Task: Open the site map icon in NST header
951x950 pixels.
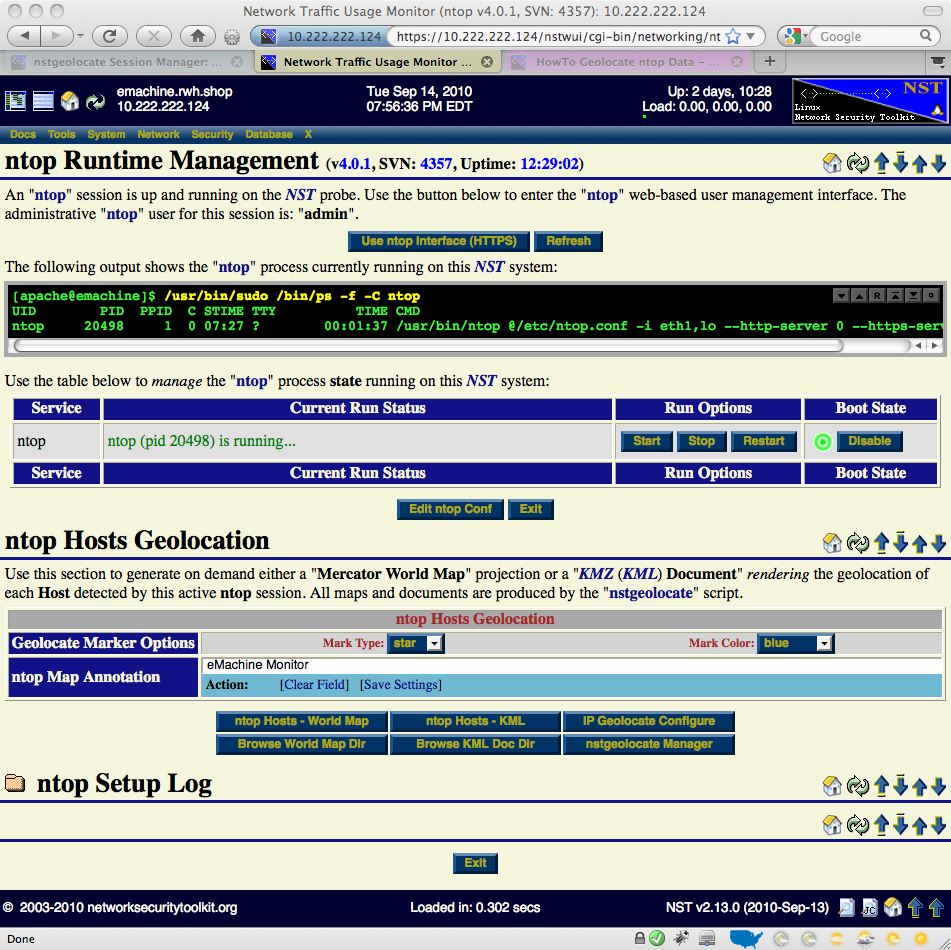Action: pos(15,101)
